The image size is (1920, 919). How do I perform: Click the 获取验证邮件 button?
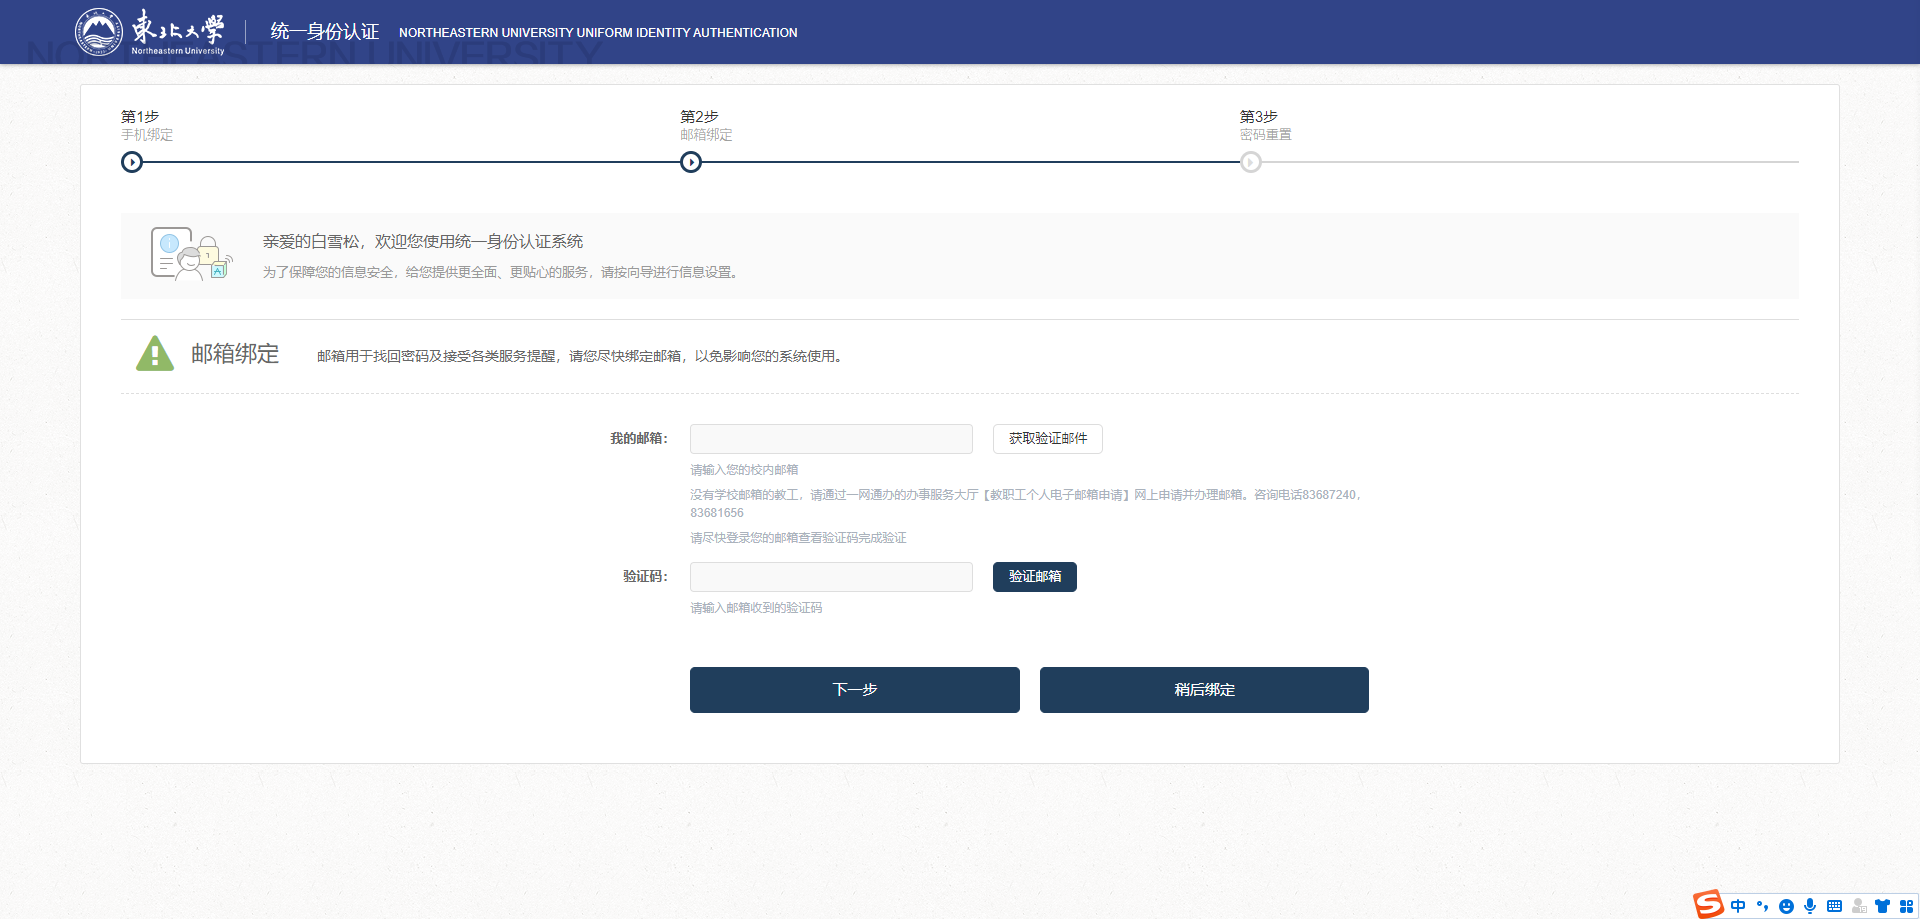point(1046,439)
